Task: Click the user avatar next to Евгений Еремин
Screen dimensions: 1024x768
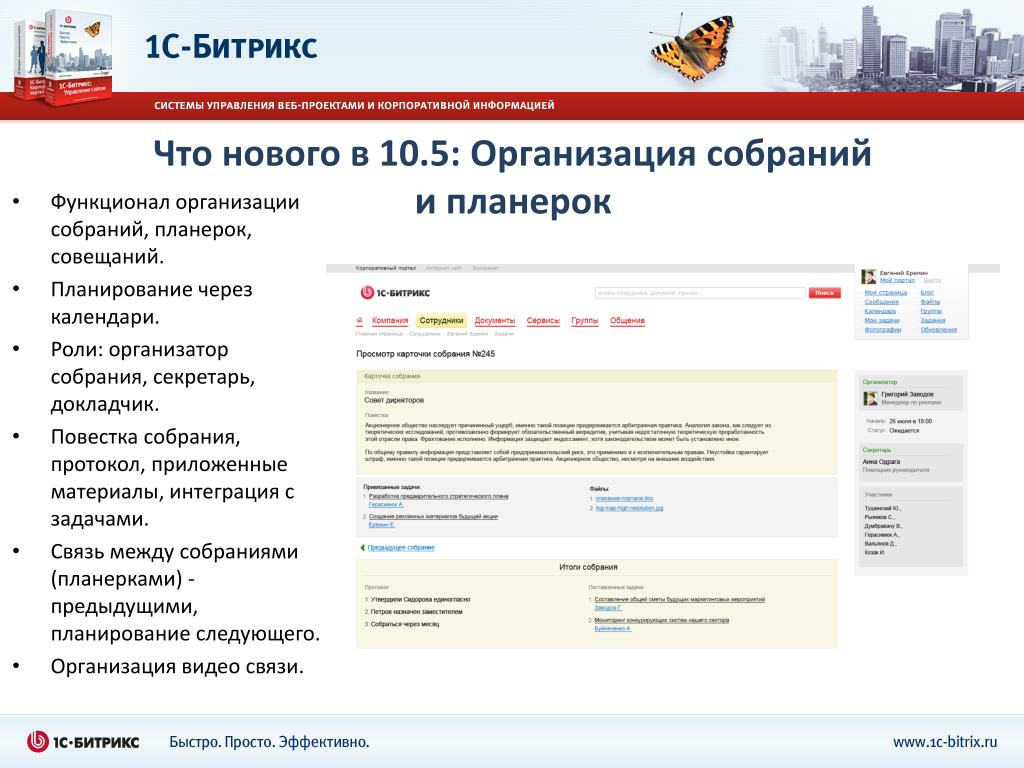Action: coord(868,277)
